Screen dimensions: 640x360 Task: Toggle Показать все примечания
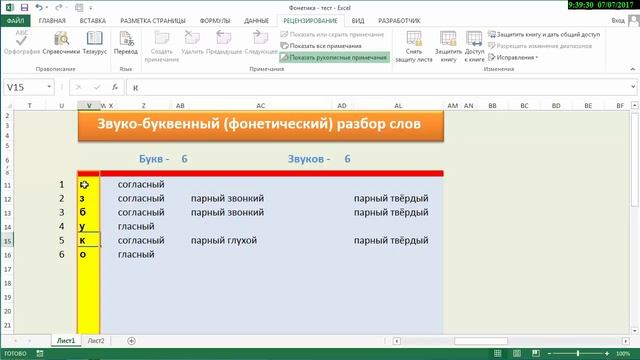pos(321,46)
